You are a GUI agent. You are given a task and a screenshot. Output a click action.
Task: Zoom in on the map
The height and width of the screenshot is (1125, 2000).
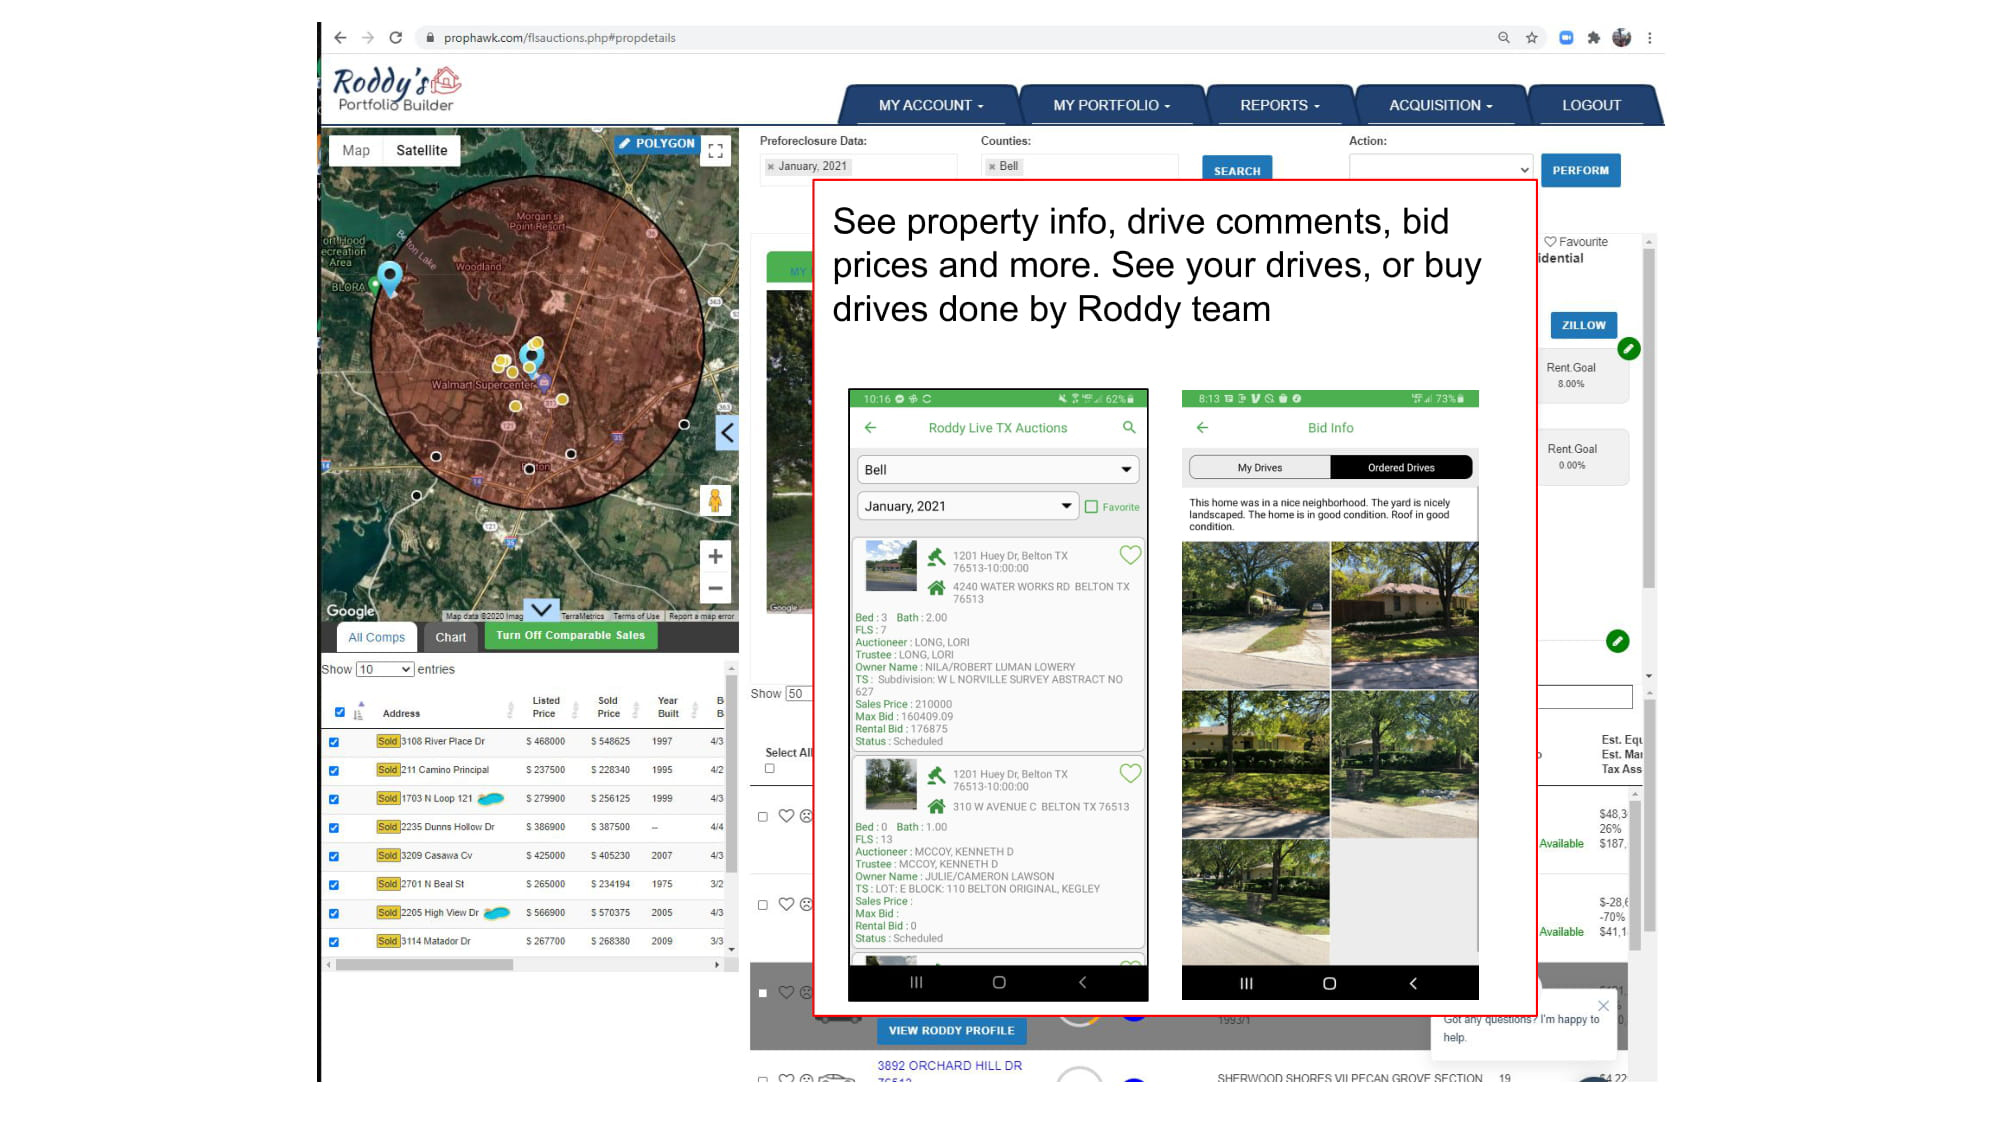[x=715, y=556]
